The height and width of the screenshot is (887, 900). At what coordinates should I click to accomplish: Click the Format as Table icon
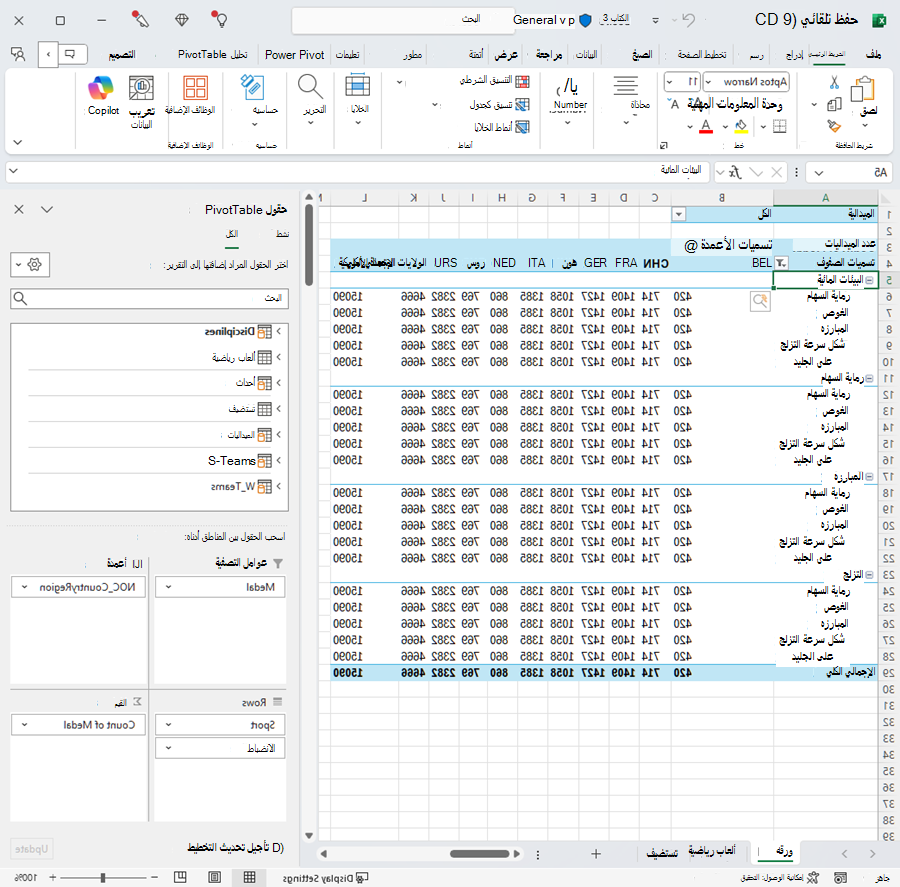[522, 104]
